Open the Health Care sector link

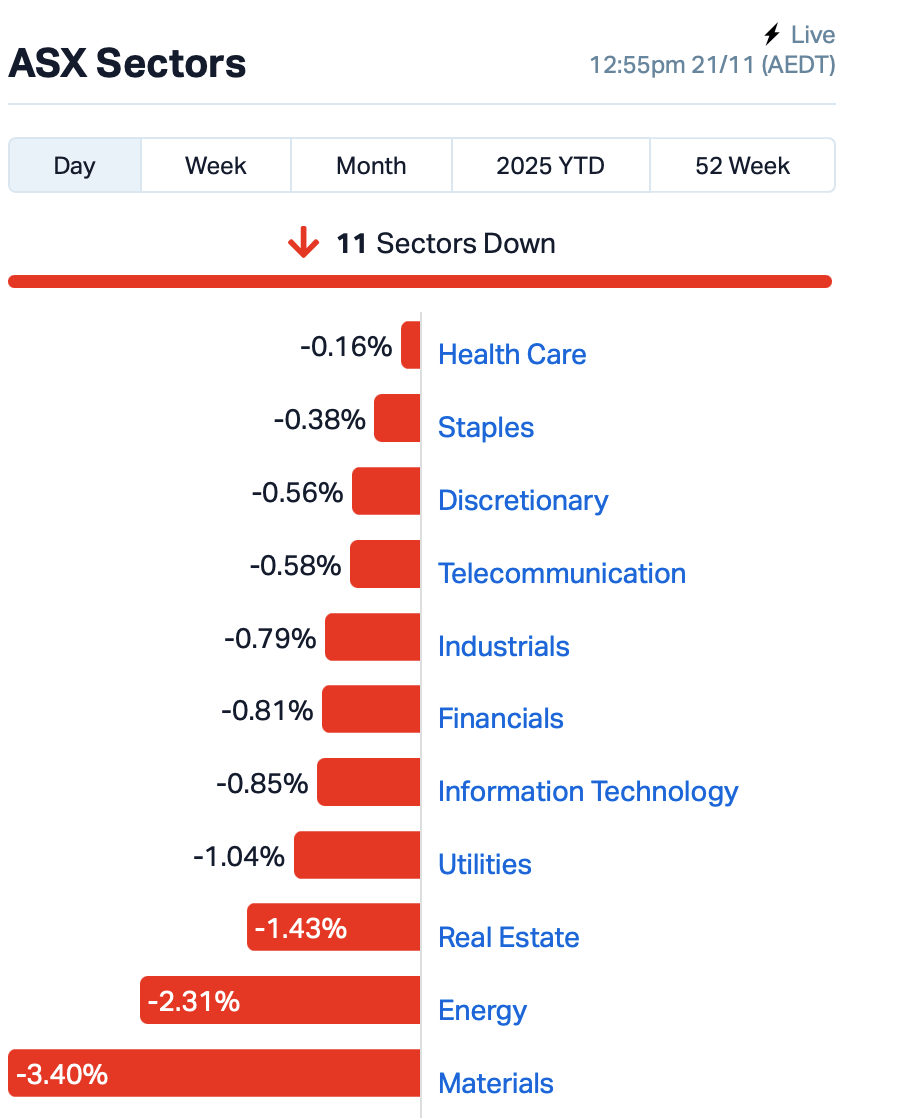[512, 354]
